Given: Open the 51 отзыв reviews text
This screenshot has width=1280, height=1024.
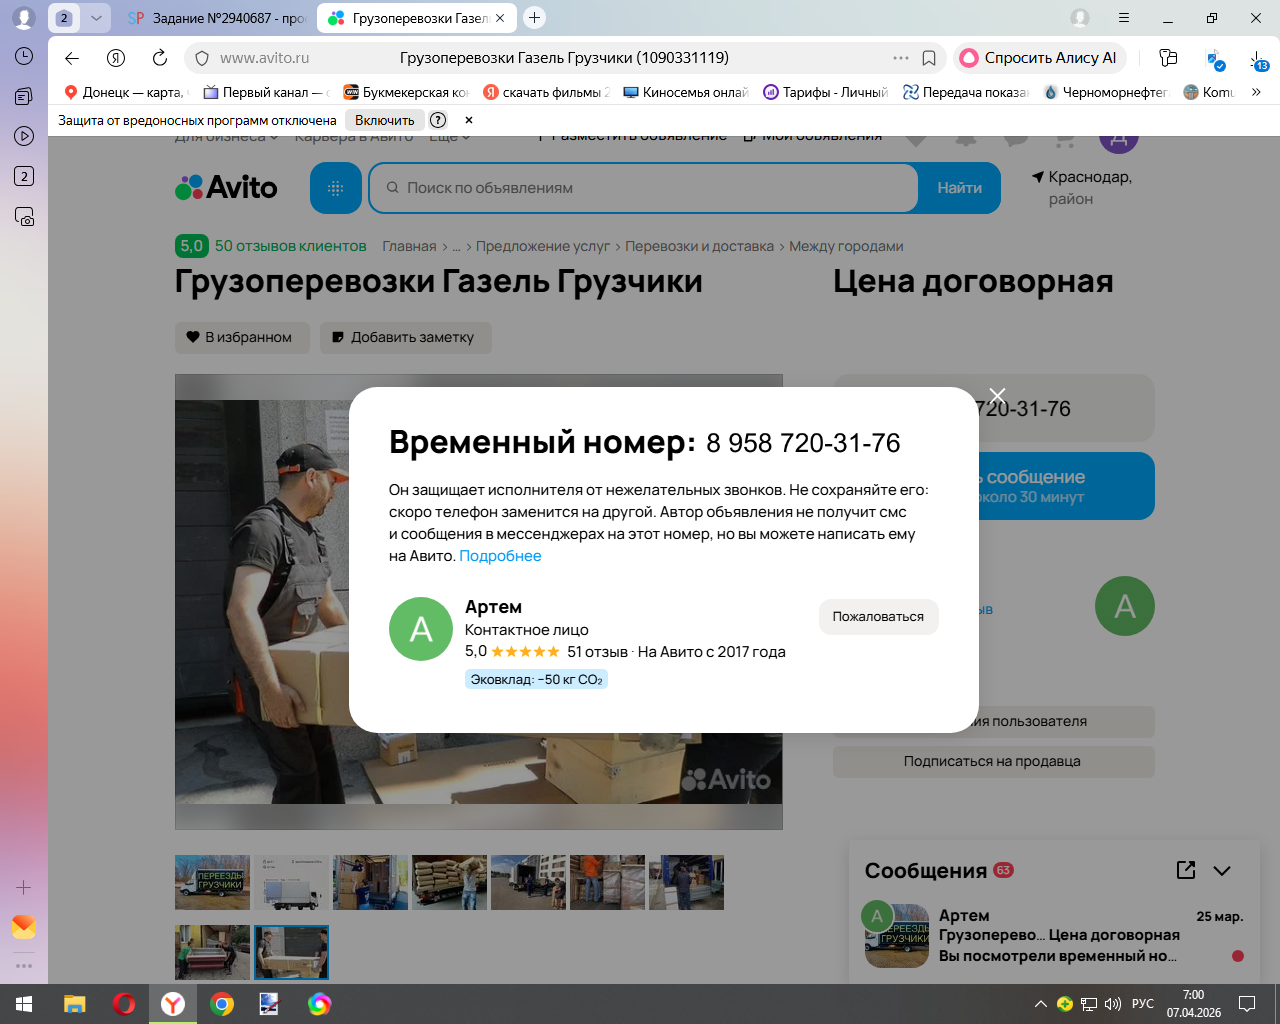Looking at the screenshot, I should click(x=597, y=652).
